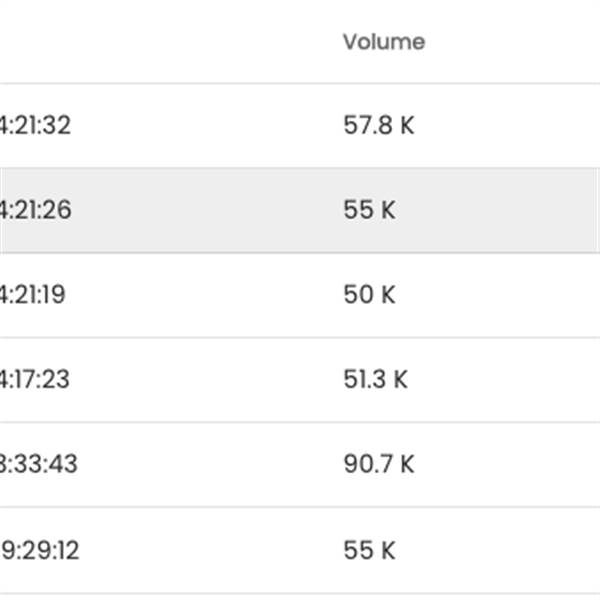The height and width of the screenshot is (600, 600).
Task: Click the timestamp ending in 29:12
Action: click(41, 550)
